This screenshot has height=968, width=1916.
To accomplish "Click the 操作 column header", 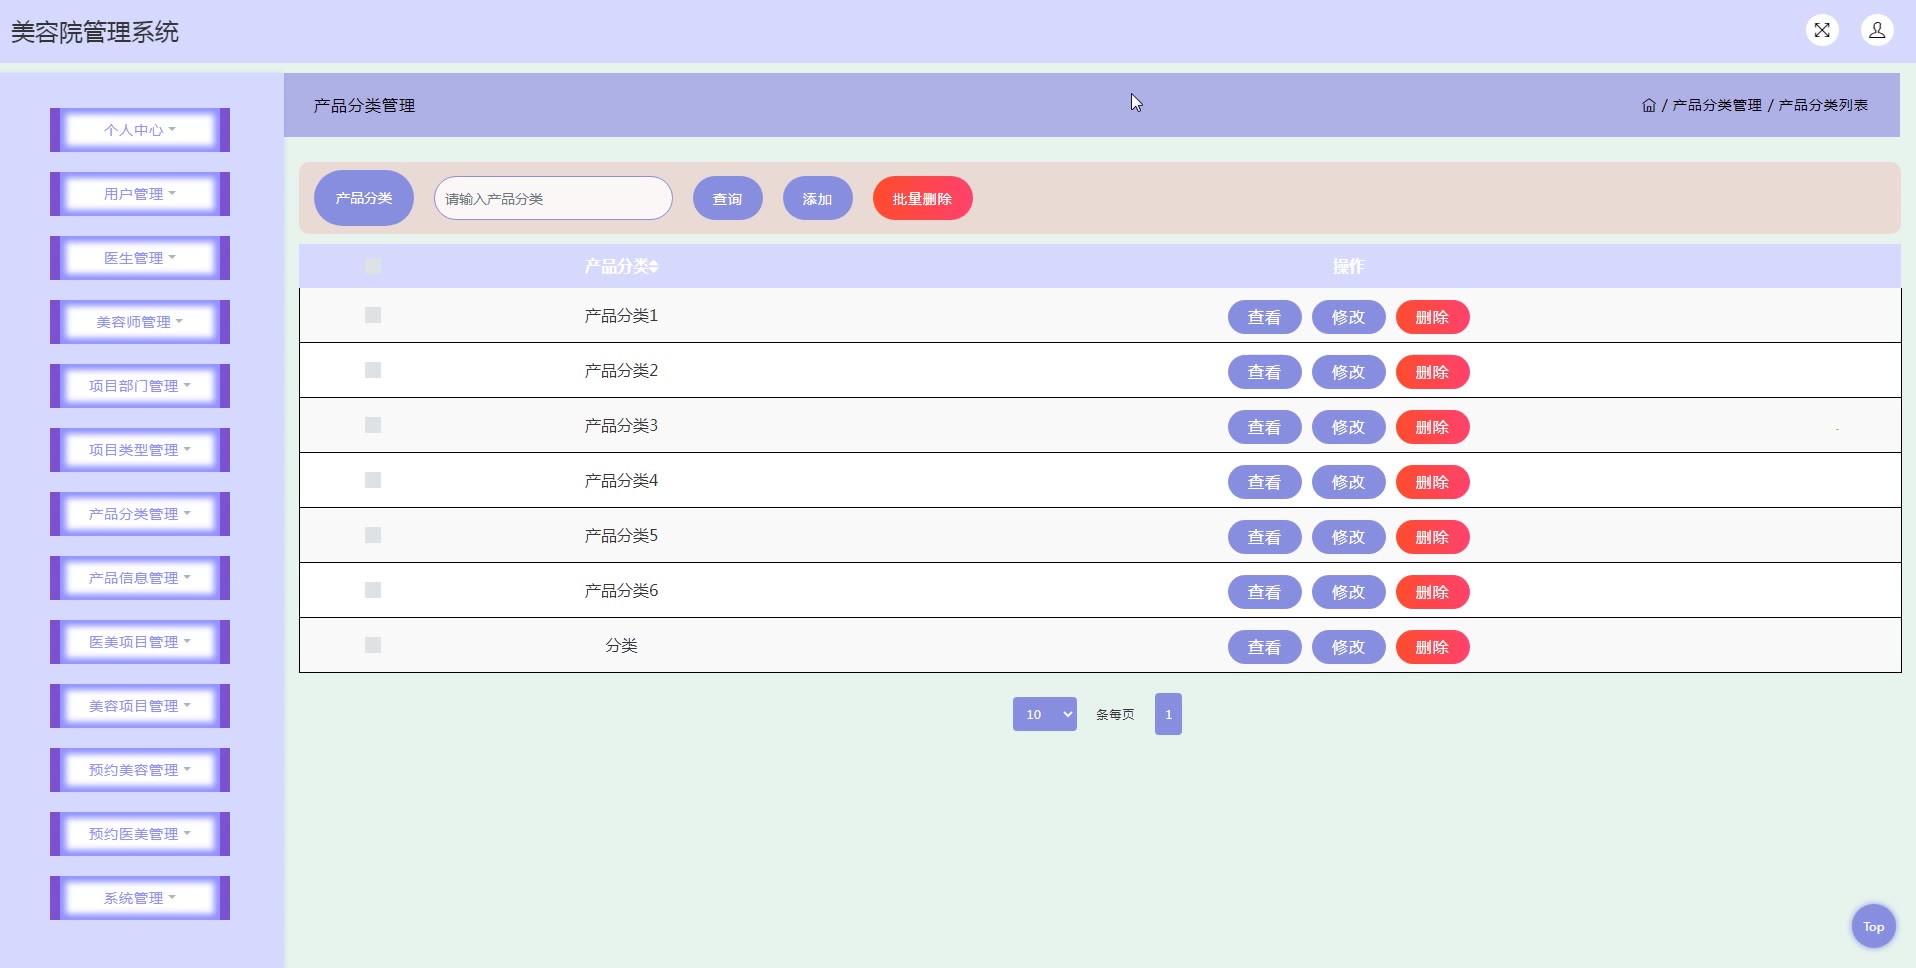I will (x=1348, y=266).
